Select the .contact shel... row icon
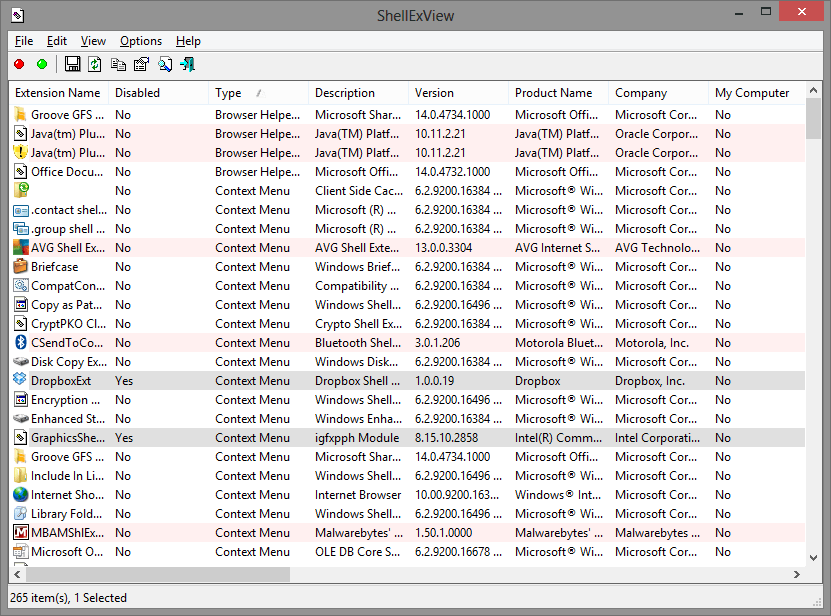The width and height of the screenshot is (831, 616). [x=20, y=210]
